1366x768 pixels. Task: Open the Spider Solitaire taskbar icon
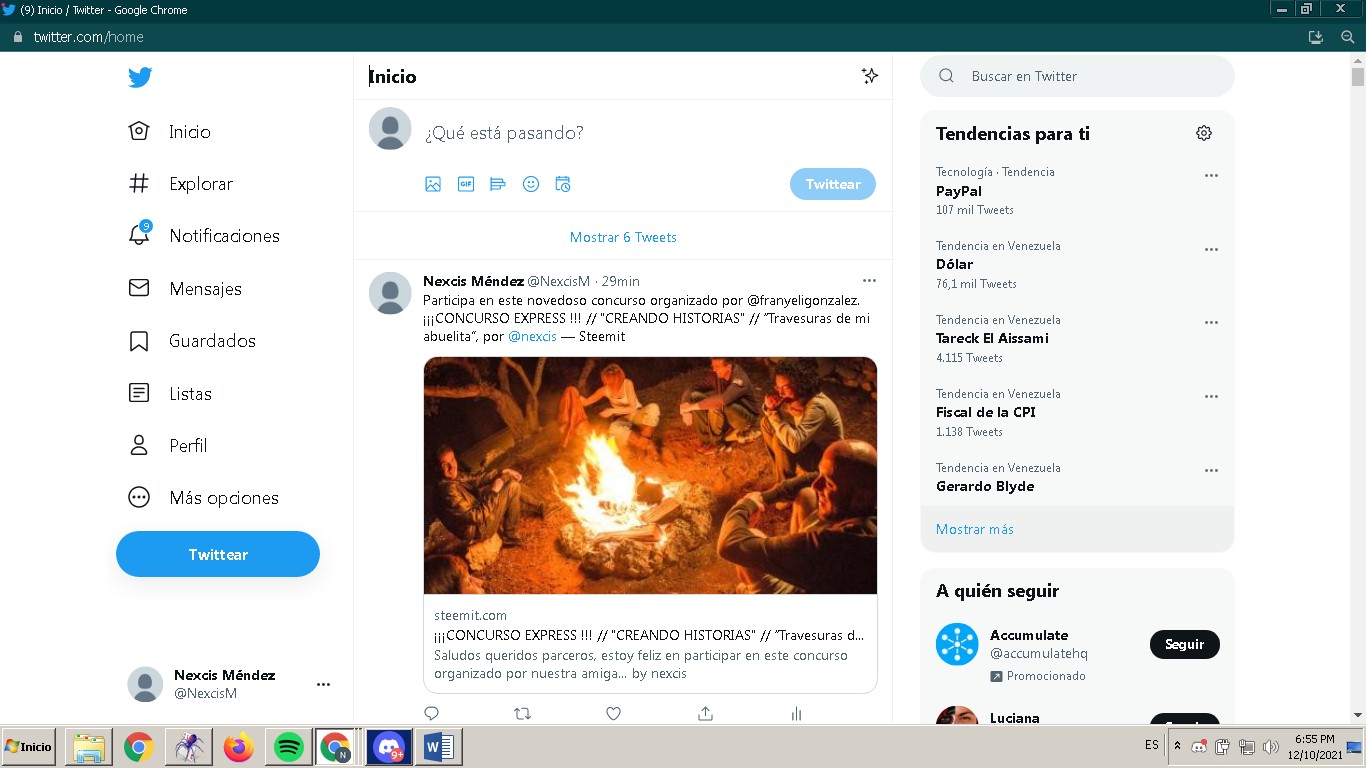click(188, 747)
